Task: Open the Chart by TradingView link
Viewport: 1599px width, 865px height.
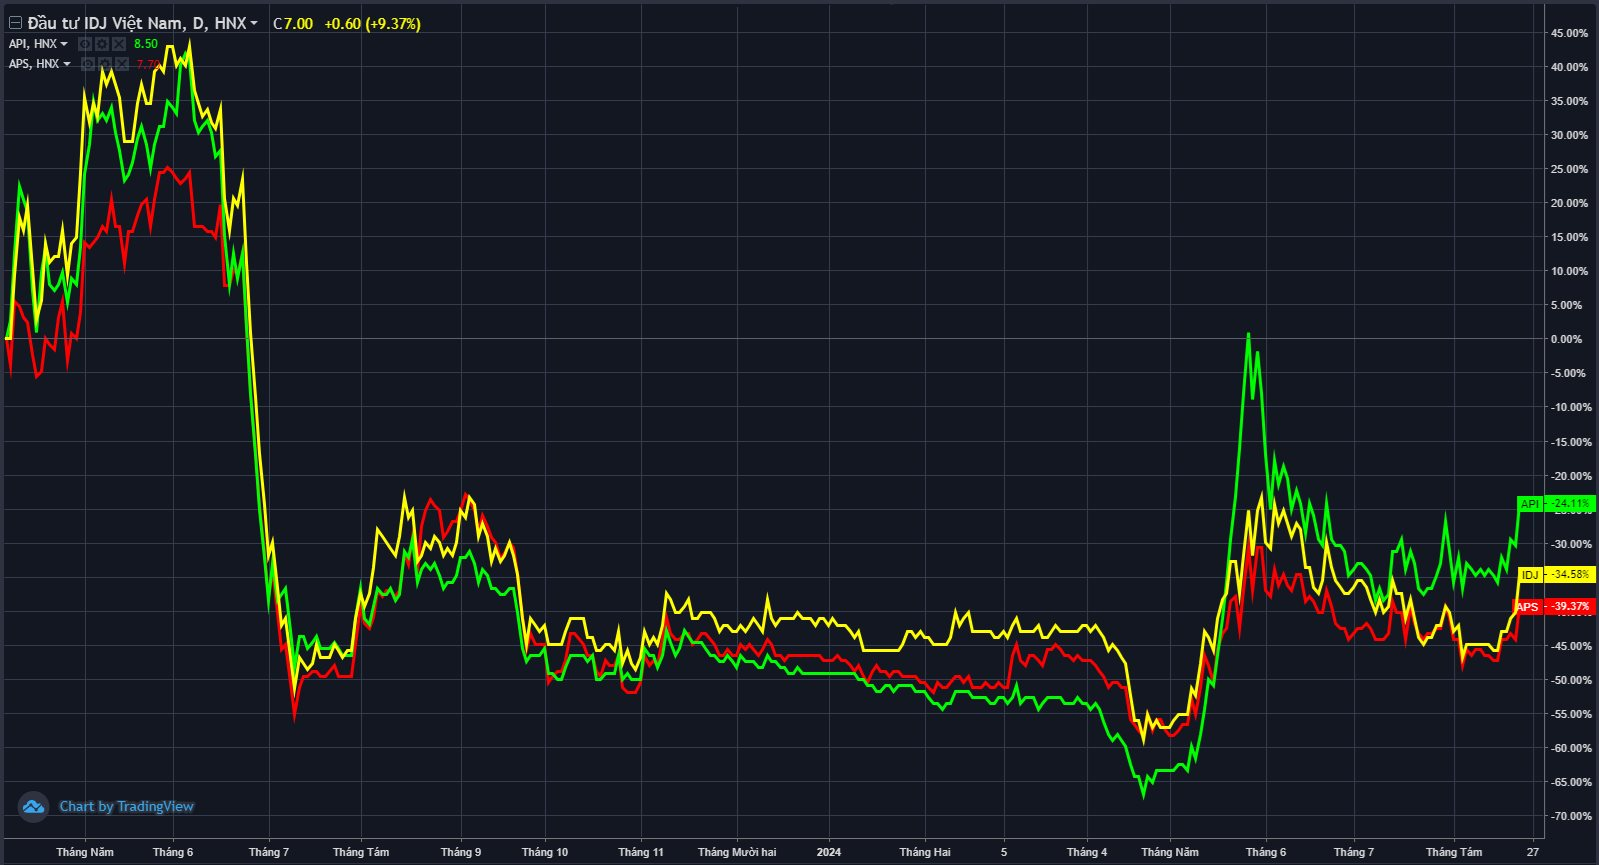Action: [x=126, y=806]
